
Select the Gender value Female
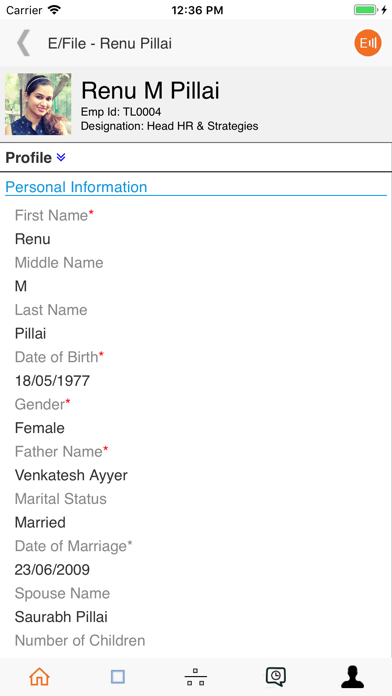click(40, 428)
